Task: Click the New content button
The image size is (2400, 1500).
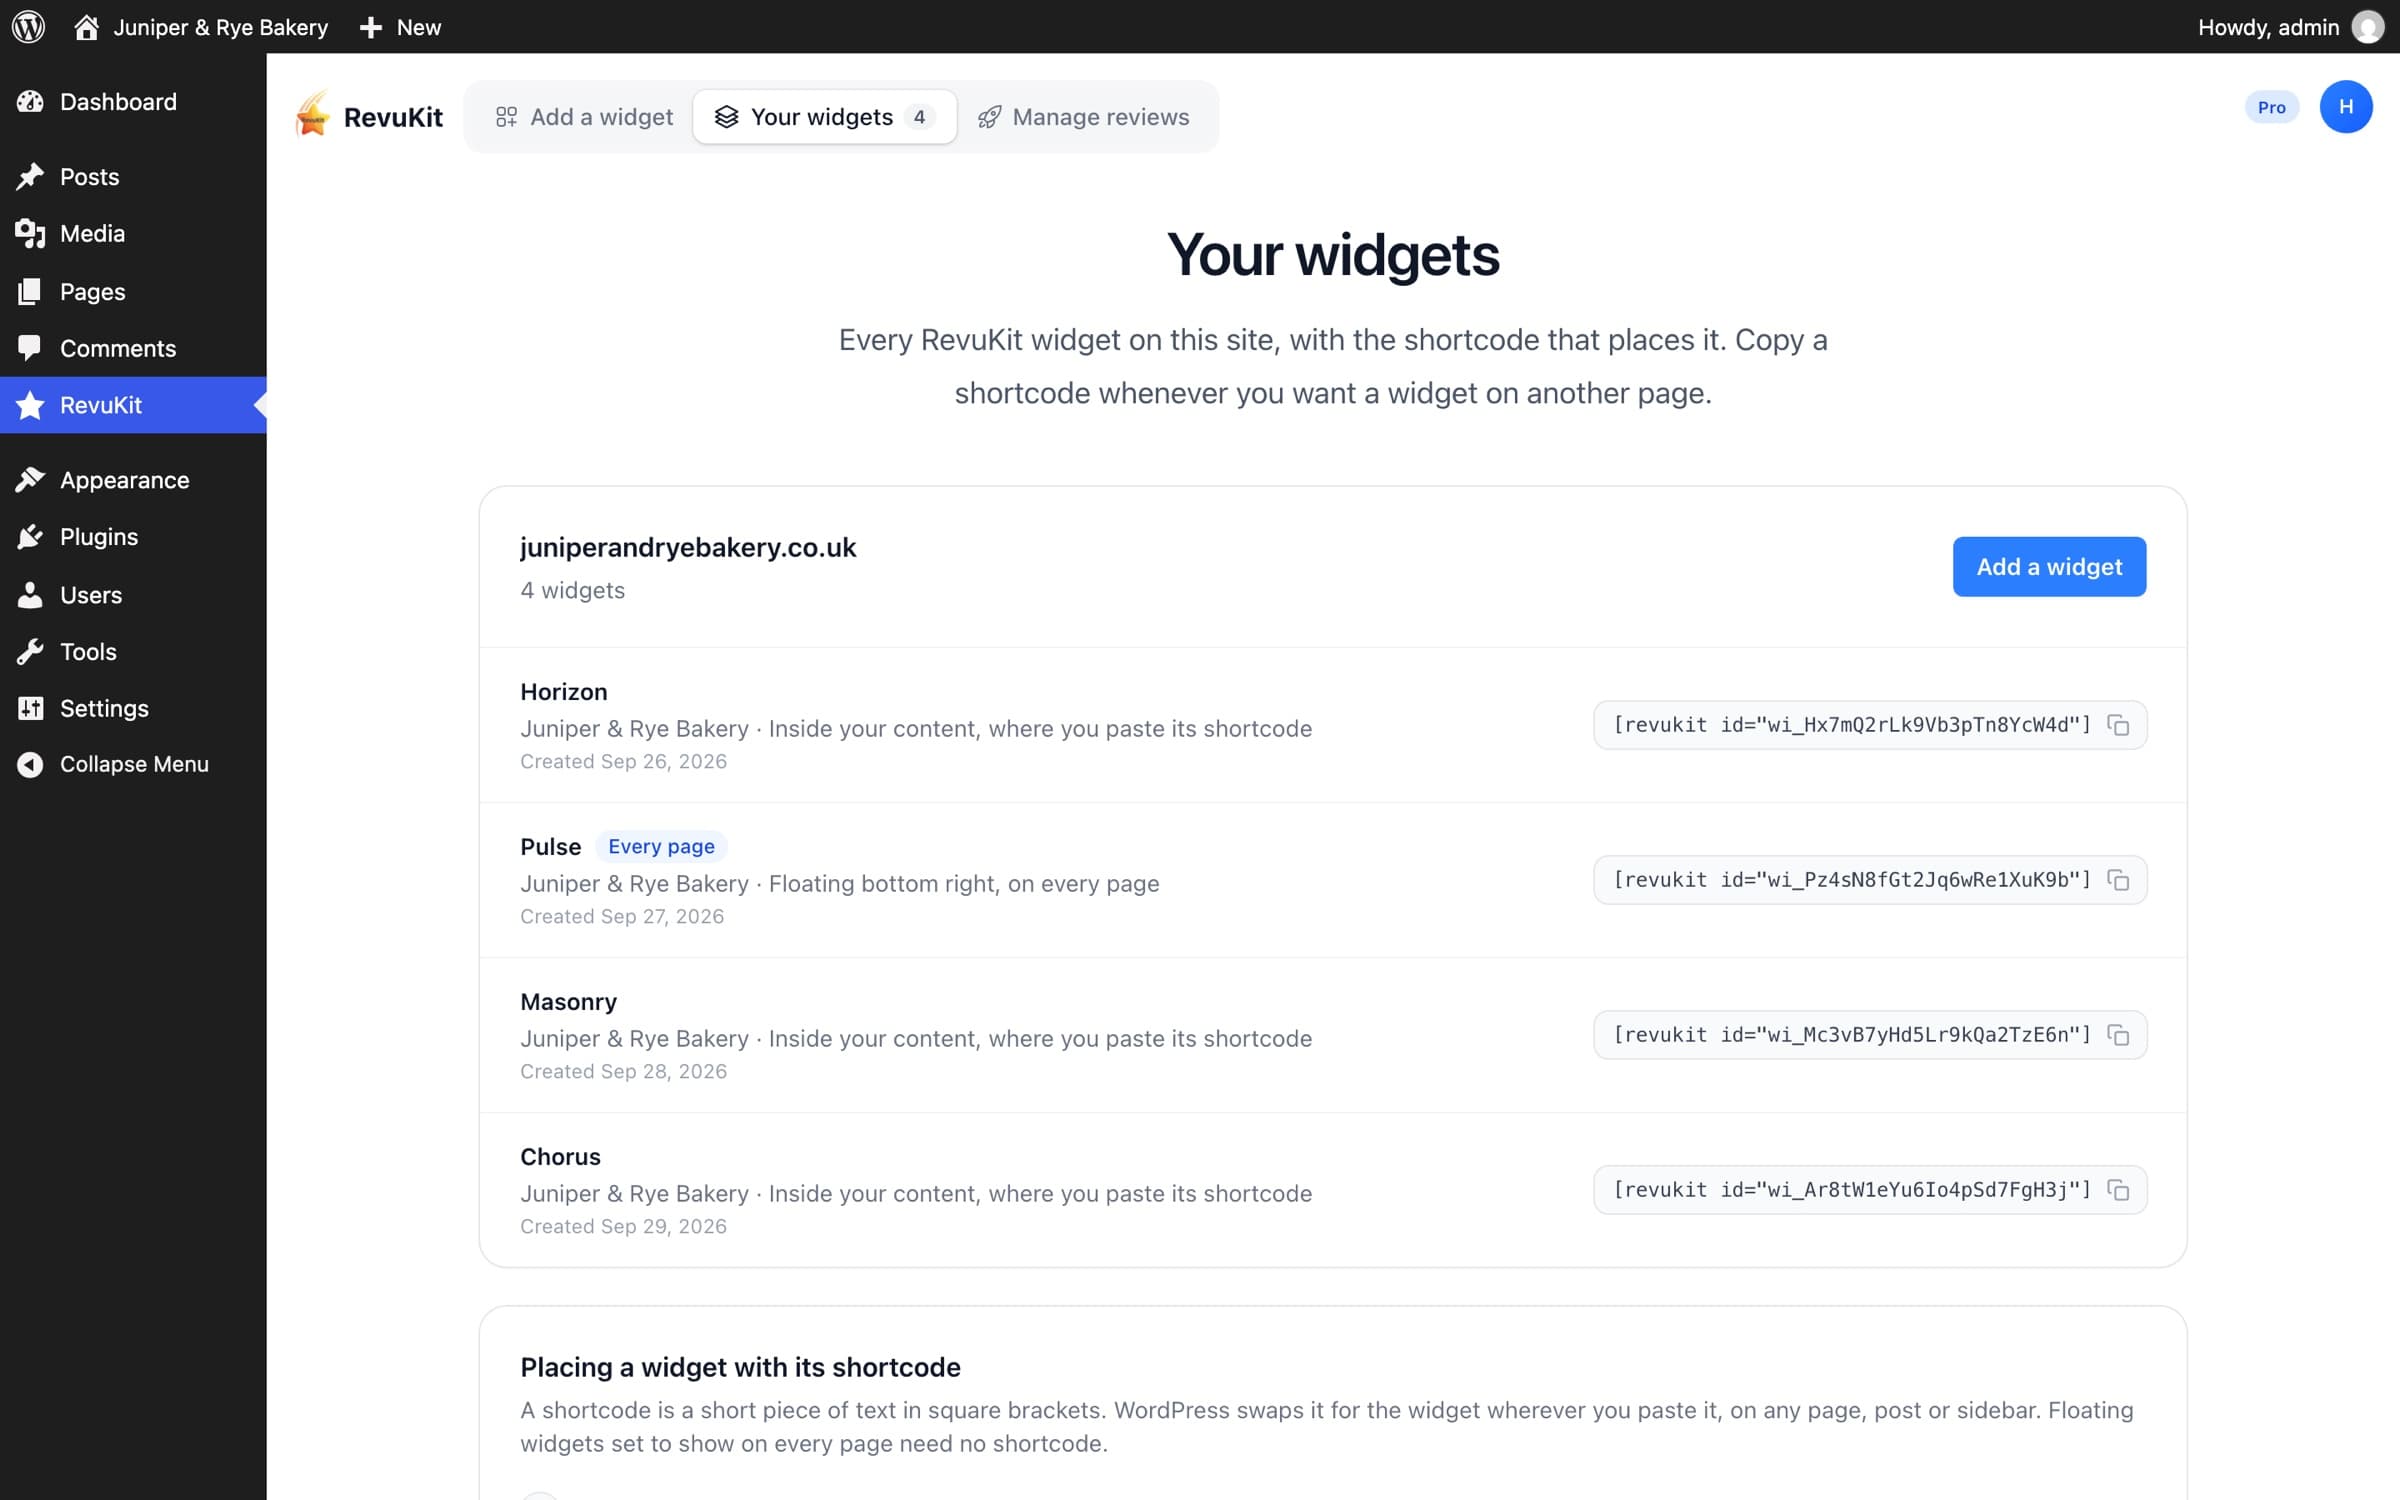Action: (400, 27)
